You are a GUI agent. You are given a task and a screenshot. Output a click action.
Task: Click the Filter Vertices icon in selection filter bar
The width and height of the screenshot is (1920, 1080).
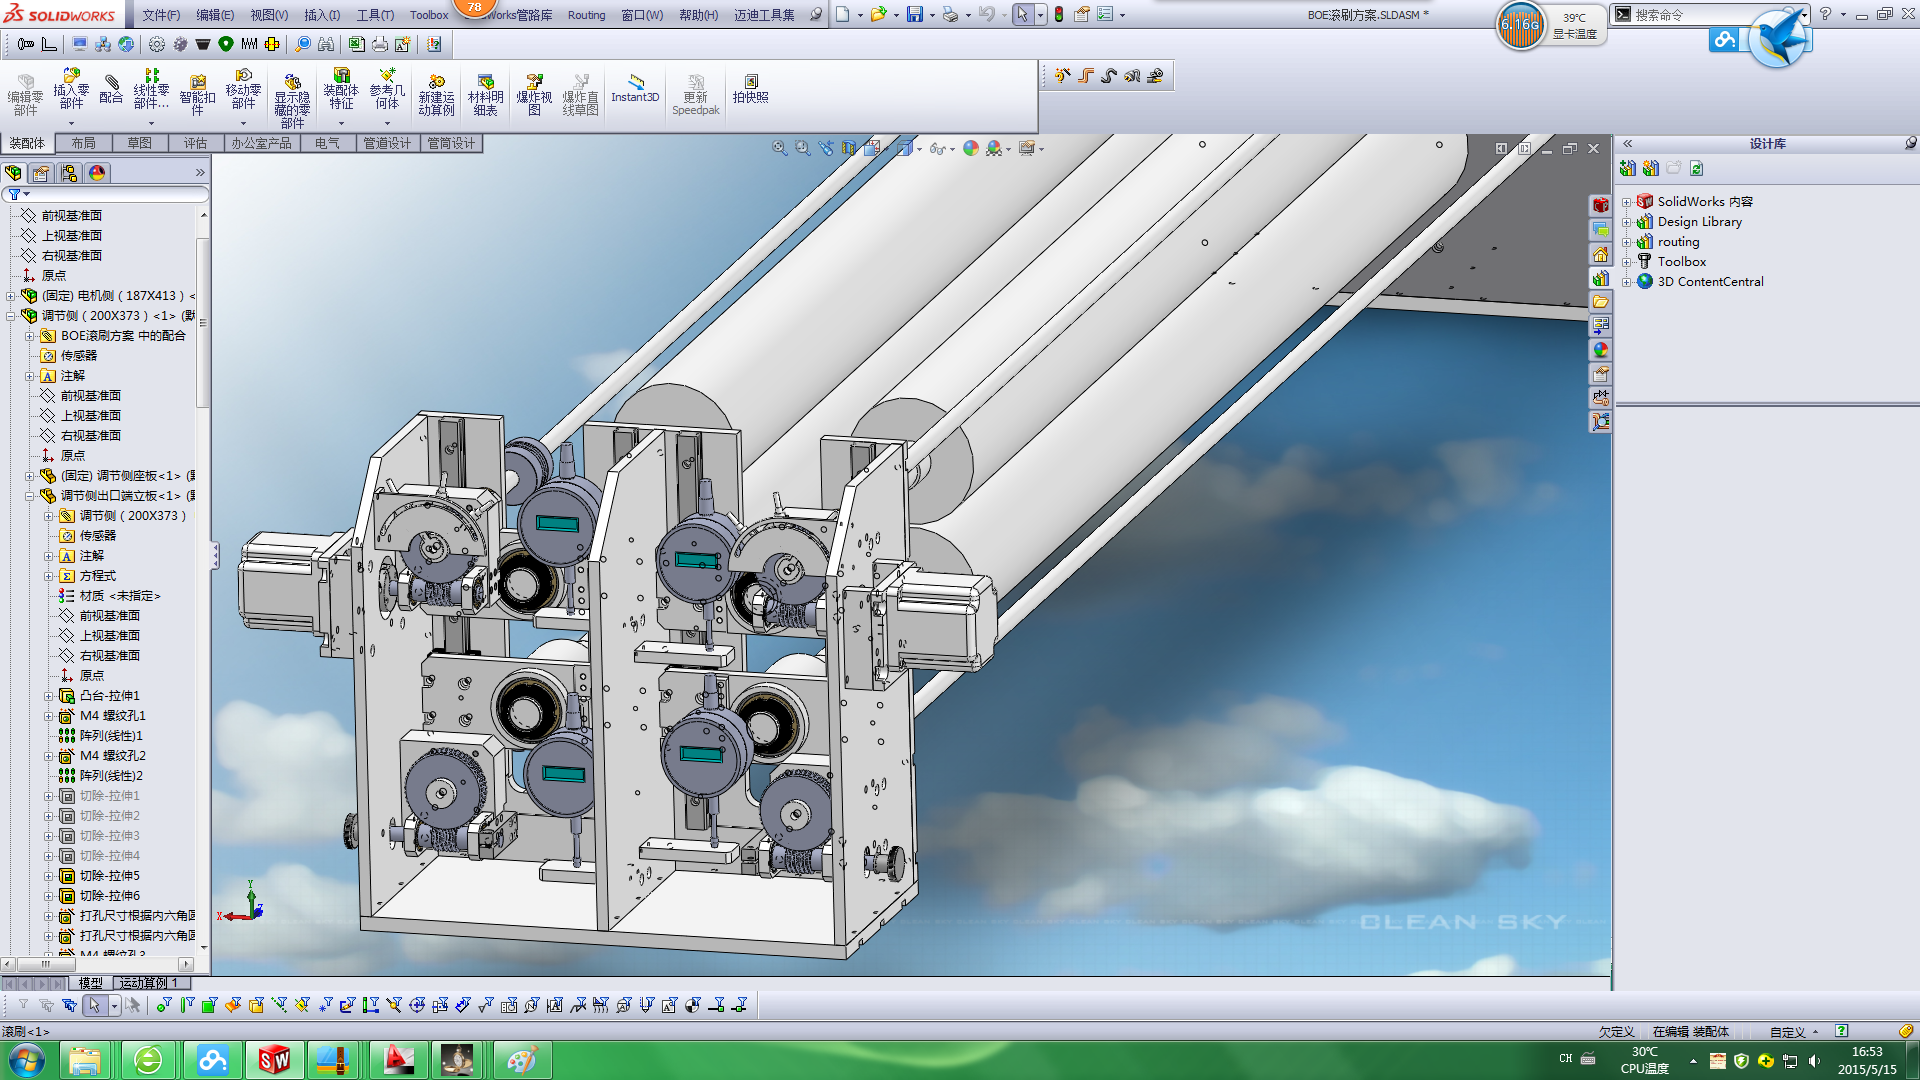164,1005
